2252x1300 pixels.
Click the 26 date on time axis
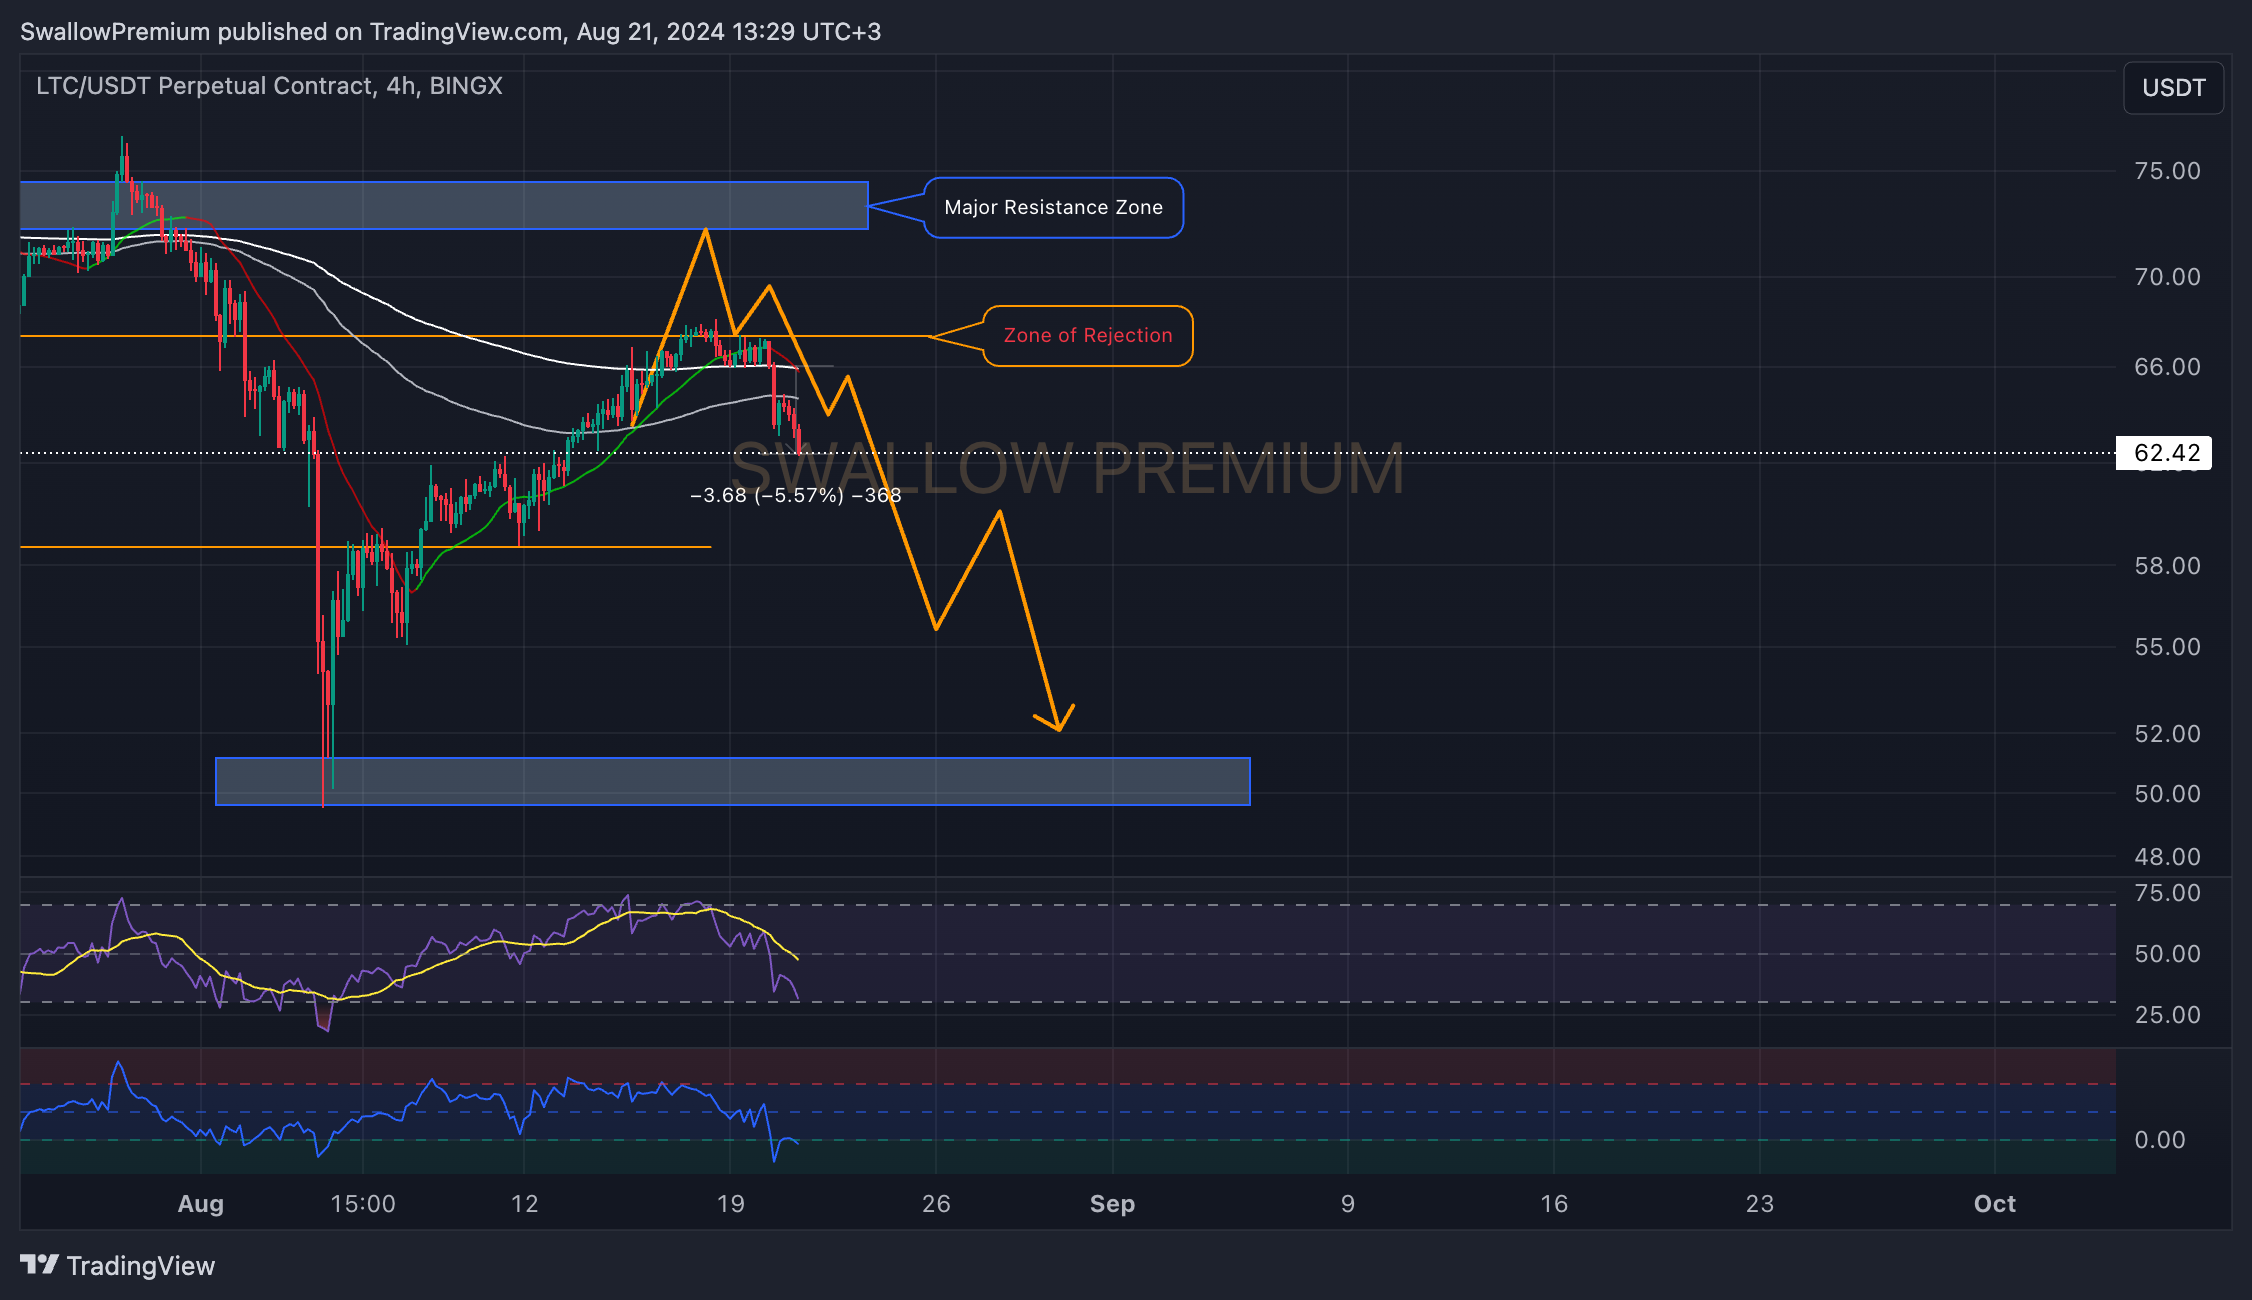(936, 1204)
